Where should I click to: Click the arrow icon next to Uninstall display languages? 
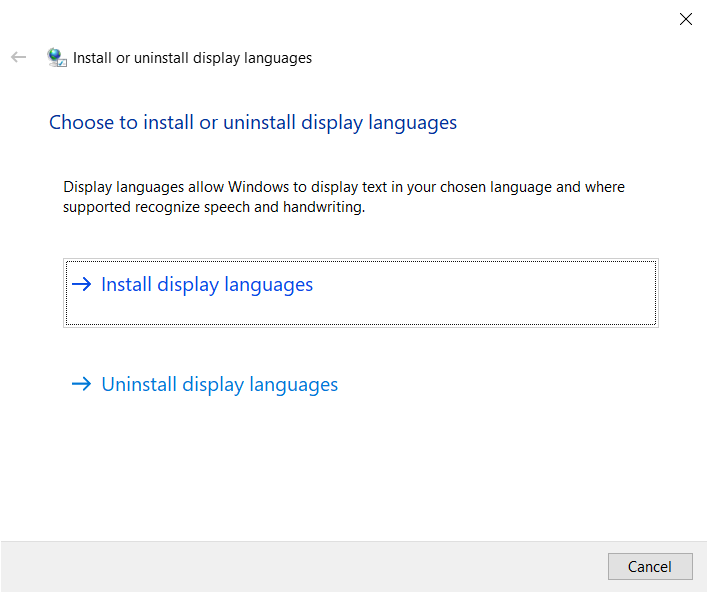point(82,384)
